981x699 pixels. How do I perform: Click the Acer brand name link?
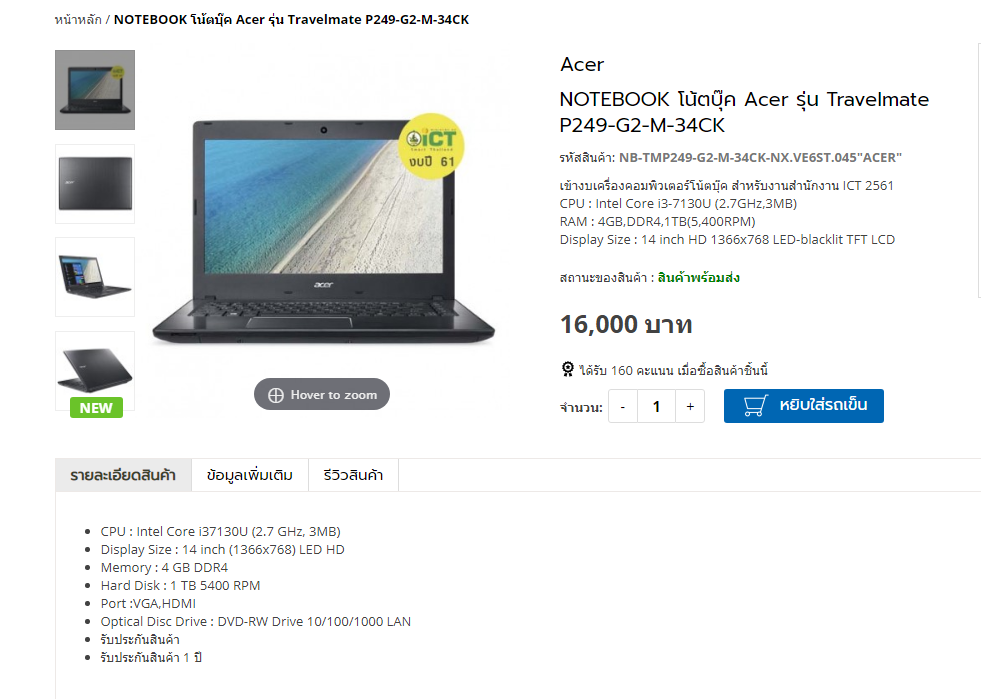(582, 64)
